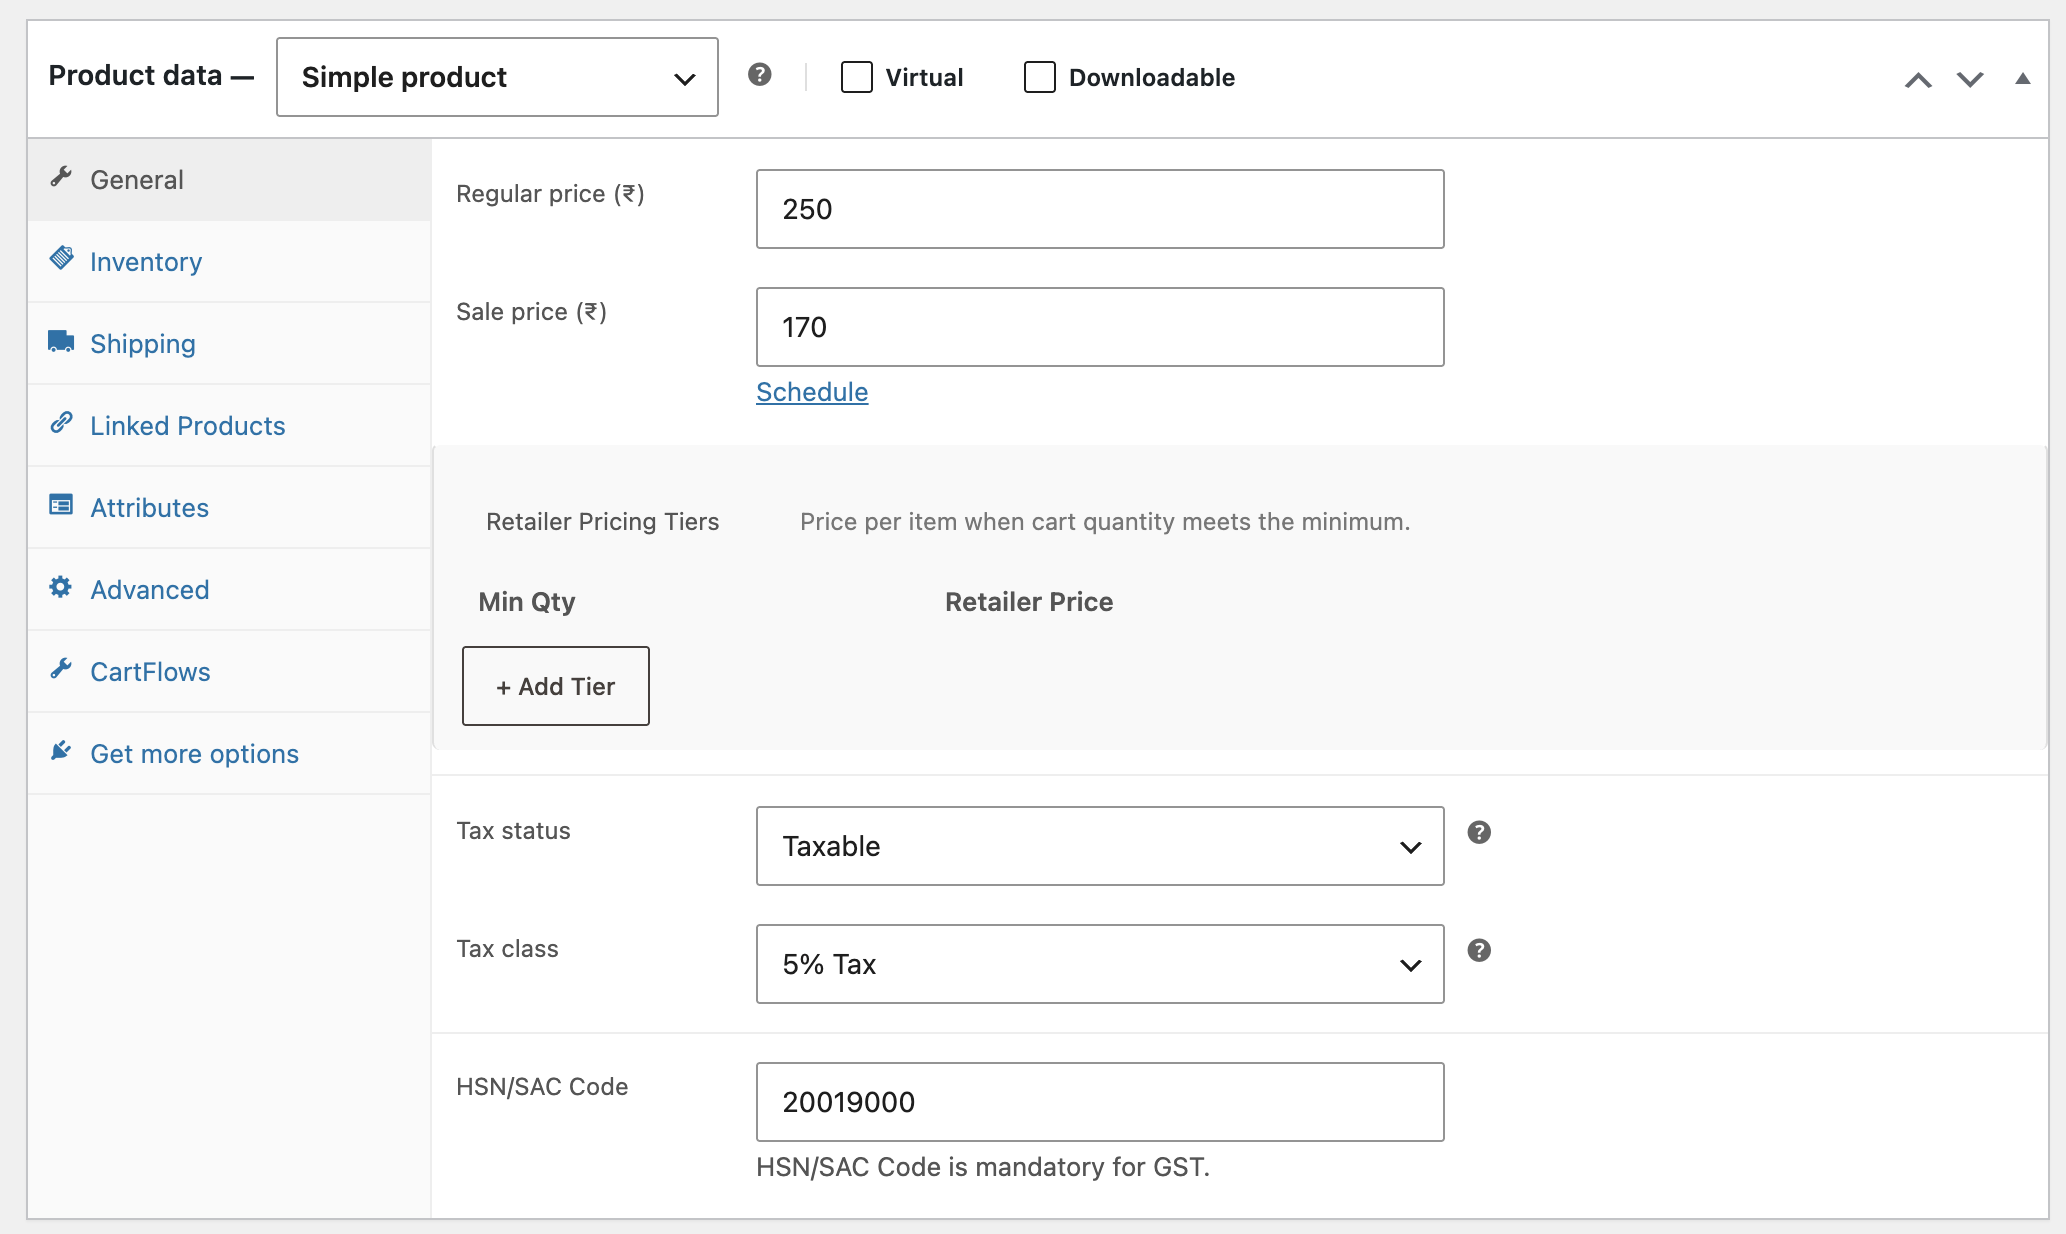Switch to the Inventory tab
The image size is (2066, 1234).
click(x=229, y=262)
